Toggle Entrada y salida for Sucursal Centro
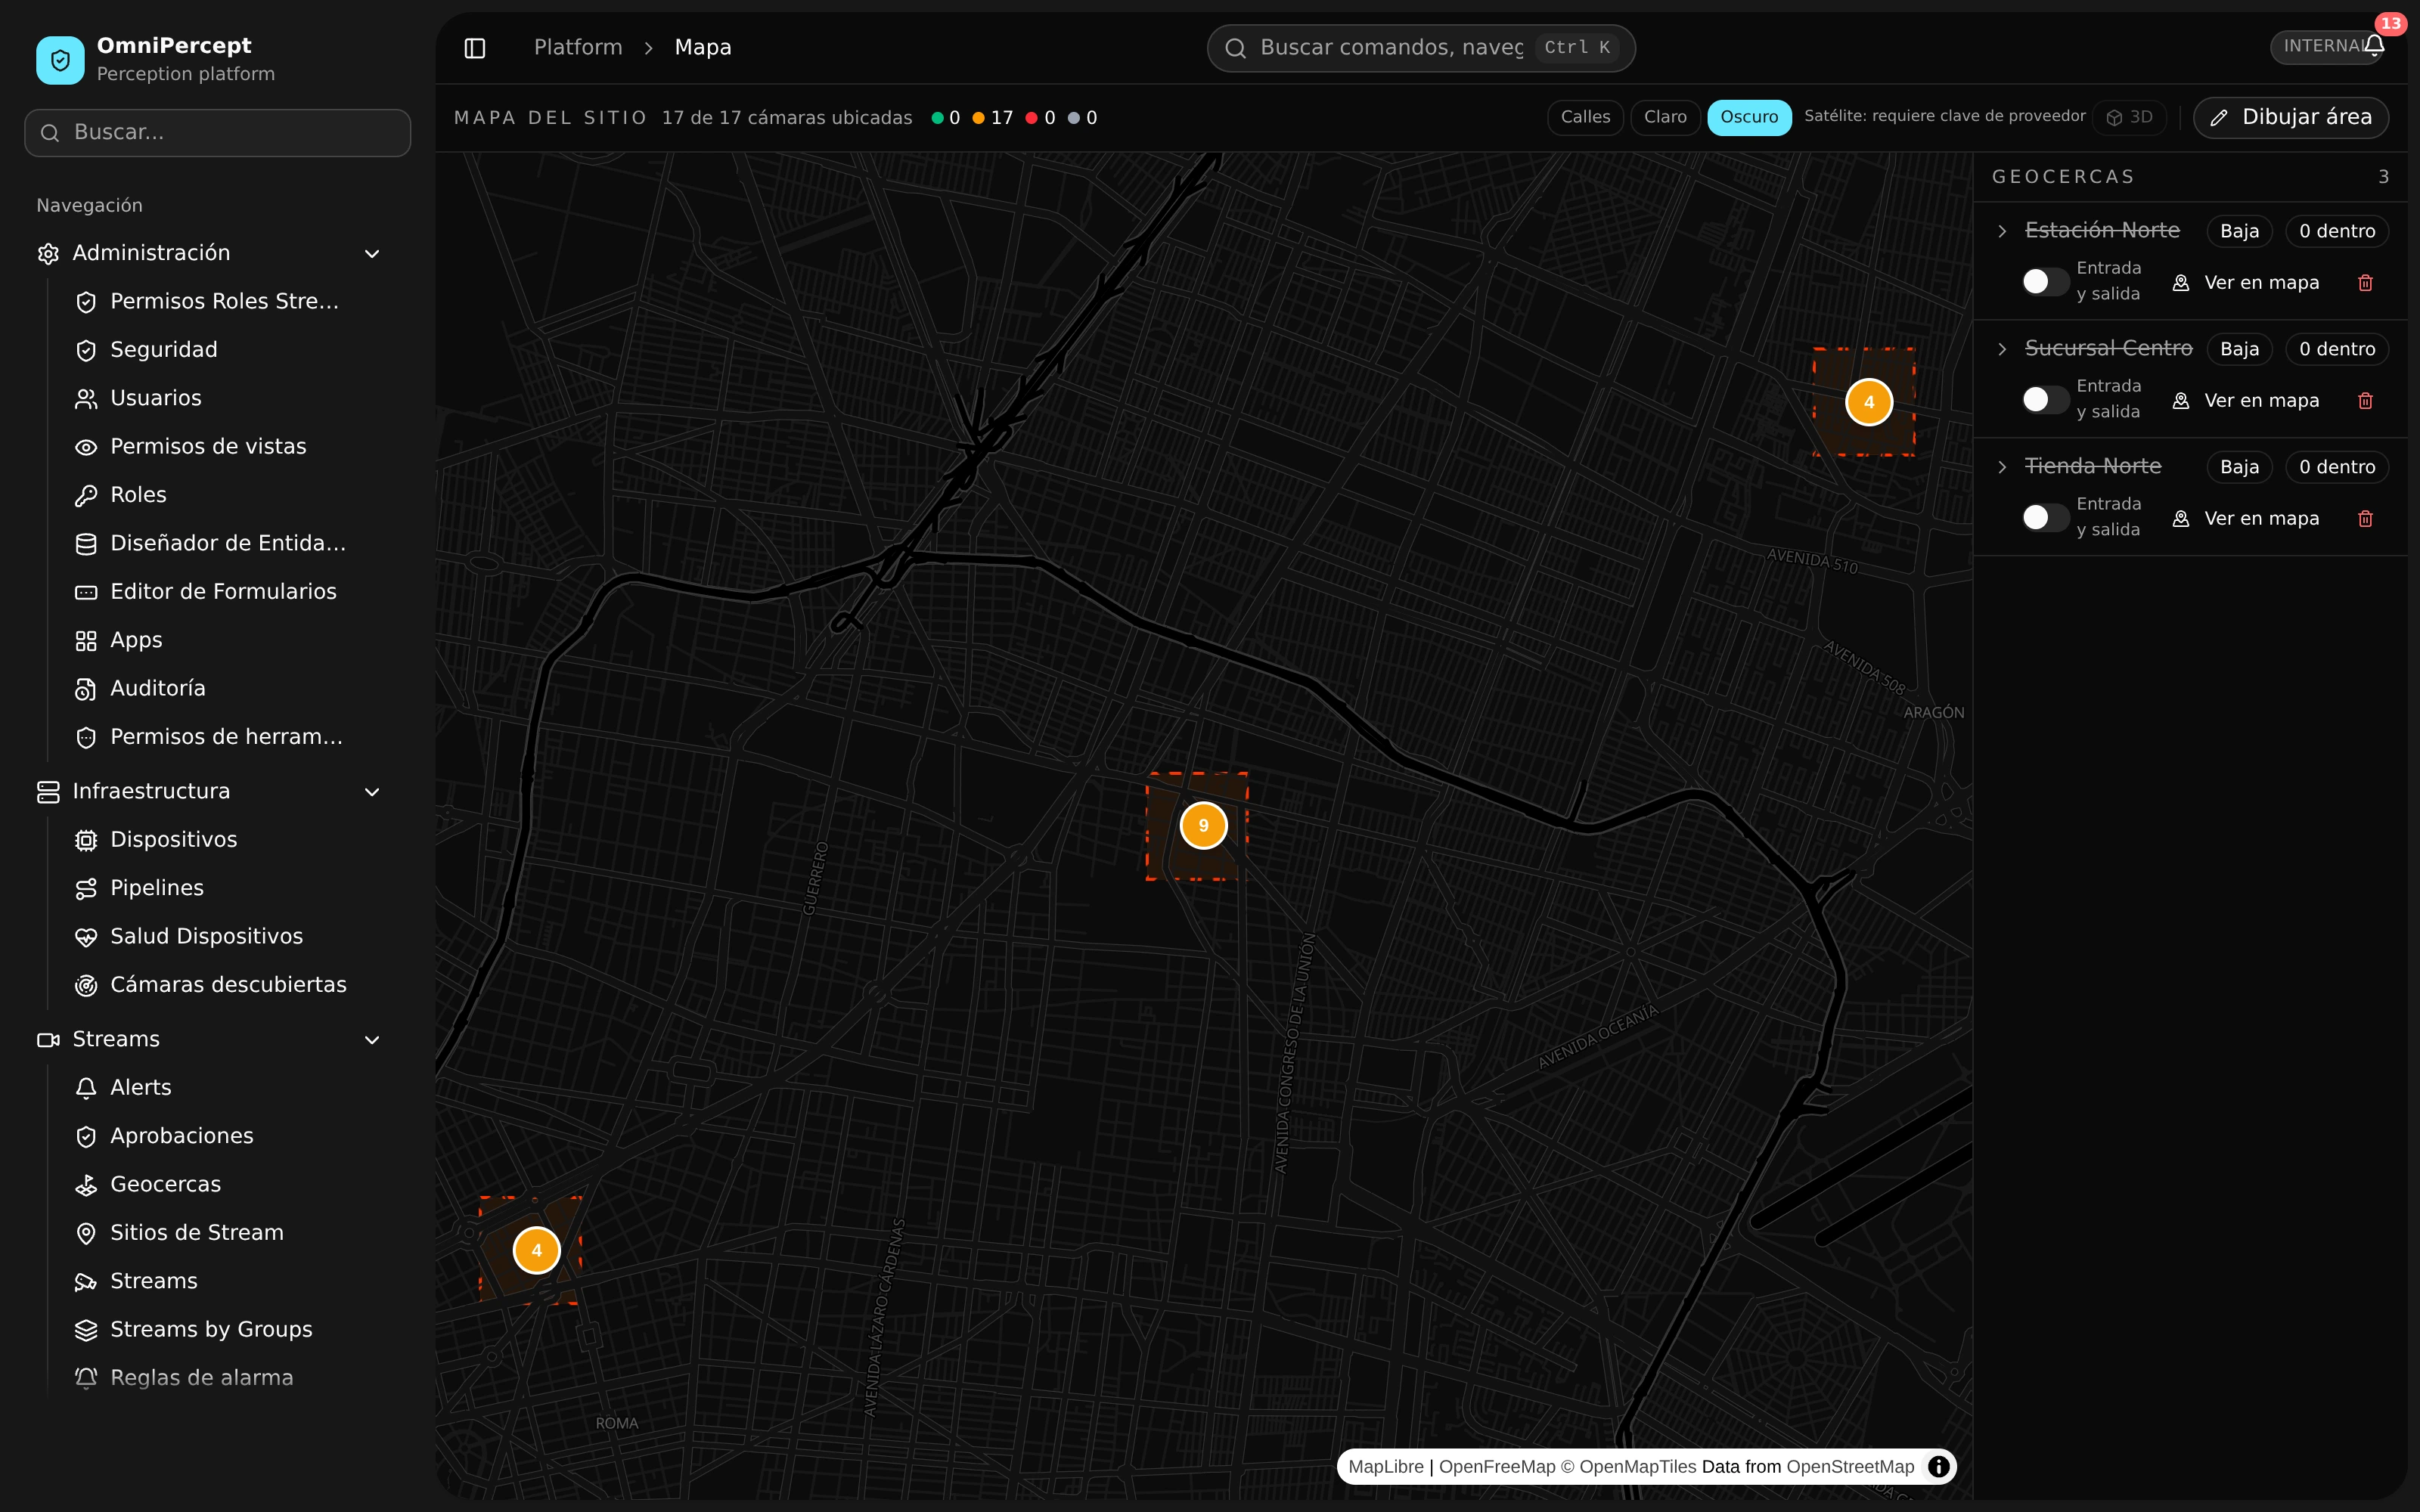The image size is (2420, 1512). [x=2044, y=400]
